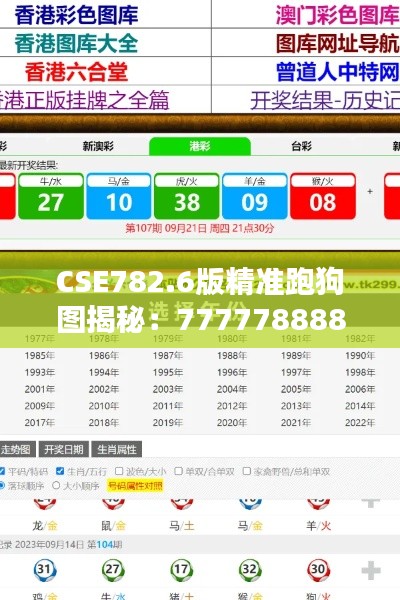The image size is (400, 600).
Task: Select year 2004年
Action: click(232, 389)
